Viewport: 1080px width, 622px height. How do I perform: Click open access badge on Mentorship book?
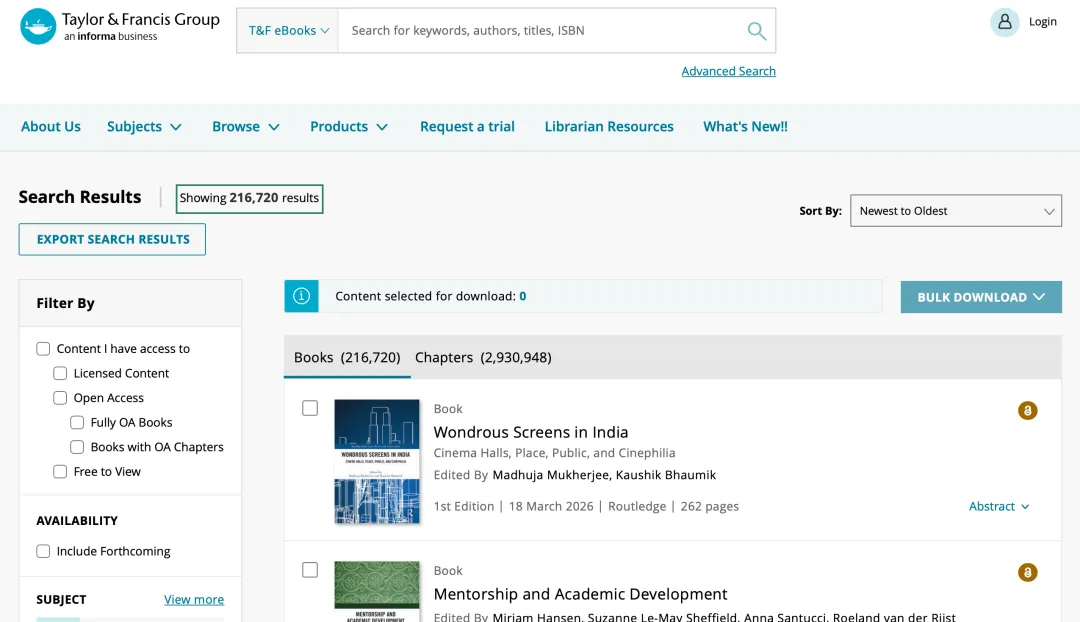pos(1027,572)
